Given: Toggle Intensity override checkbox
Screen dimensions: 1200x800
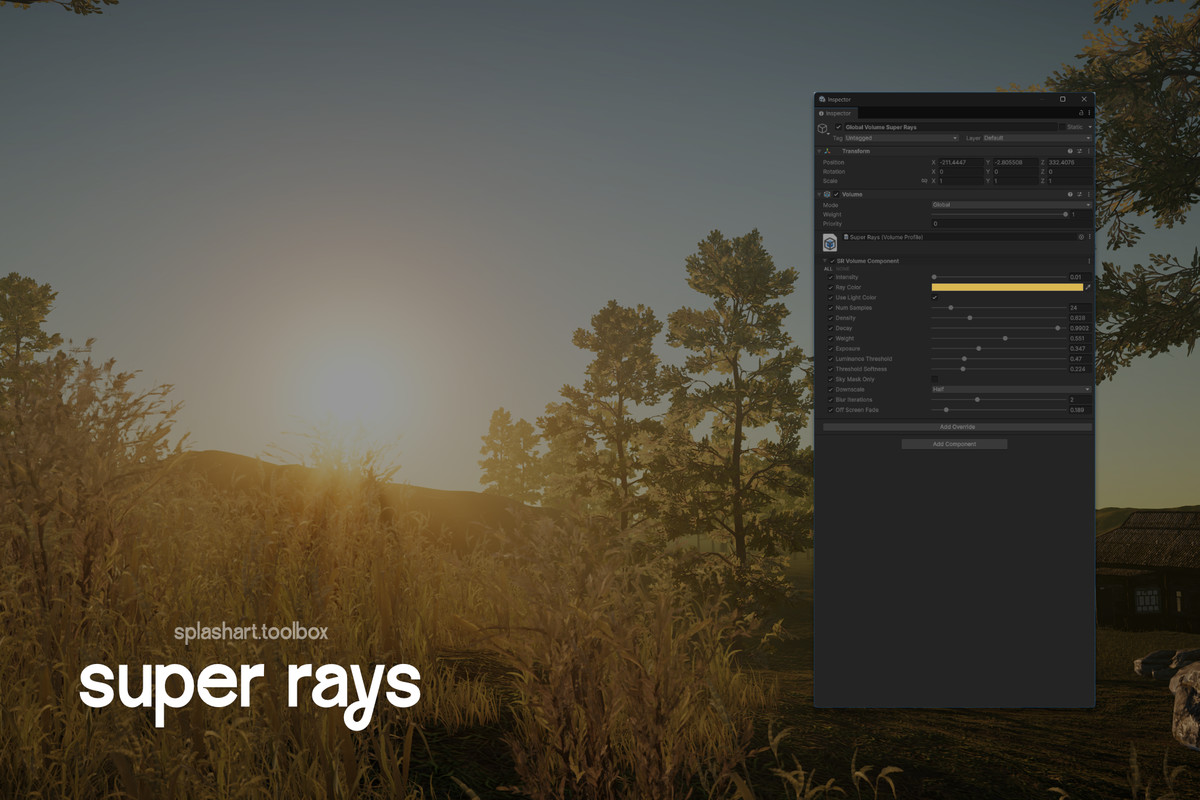Looking at the screenshot, I should (x=830, y=277).
